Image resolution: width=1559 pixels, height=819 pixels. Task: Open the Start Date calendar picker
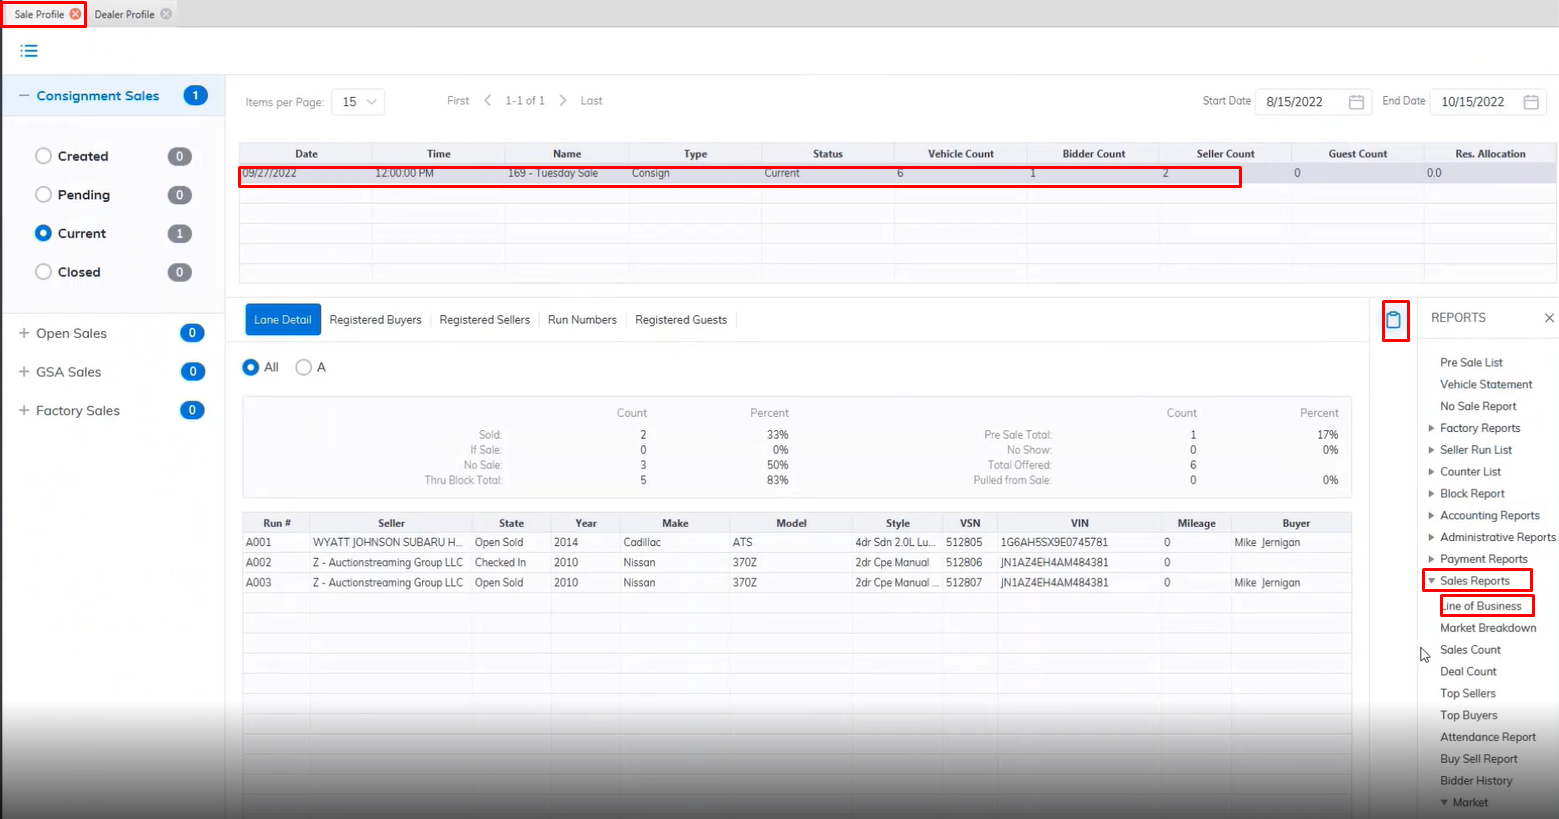tap(1356, 102)
